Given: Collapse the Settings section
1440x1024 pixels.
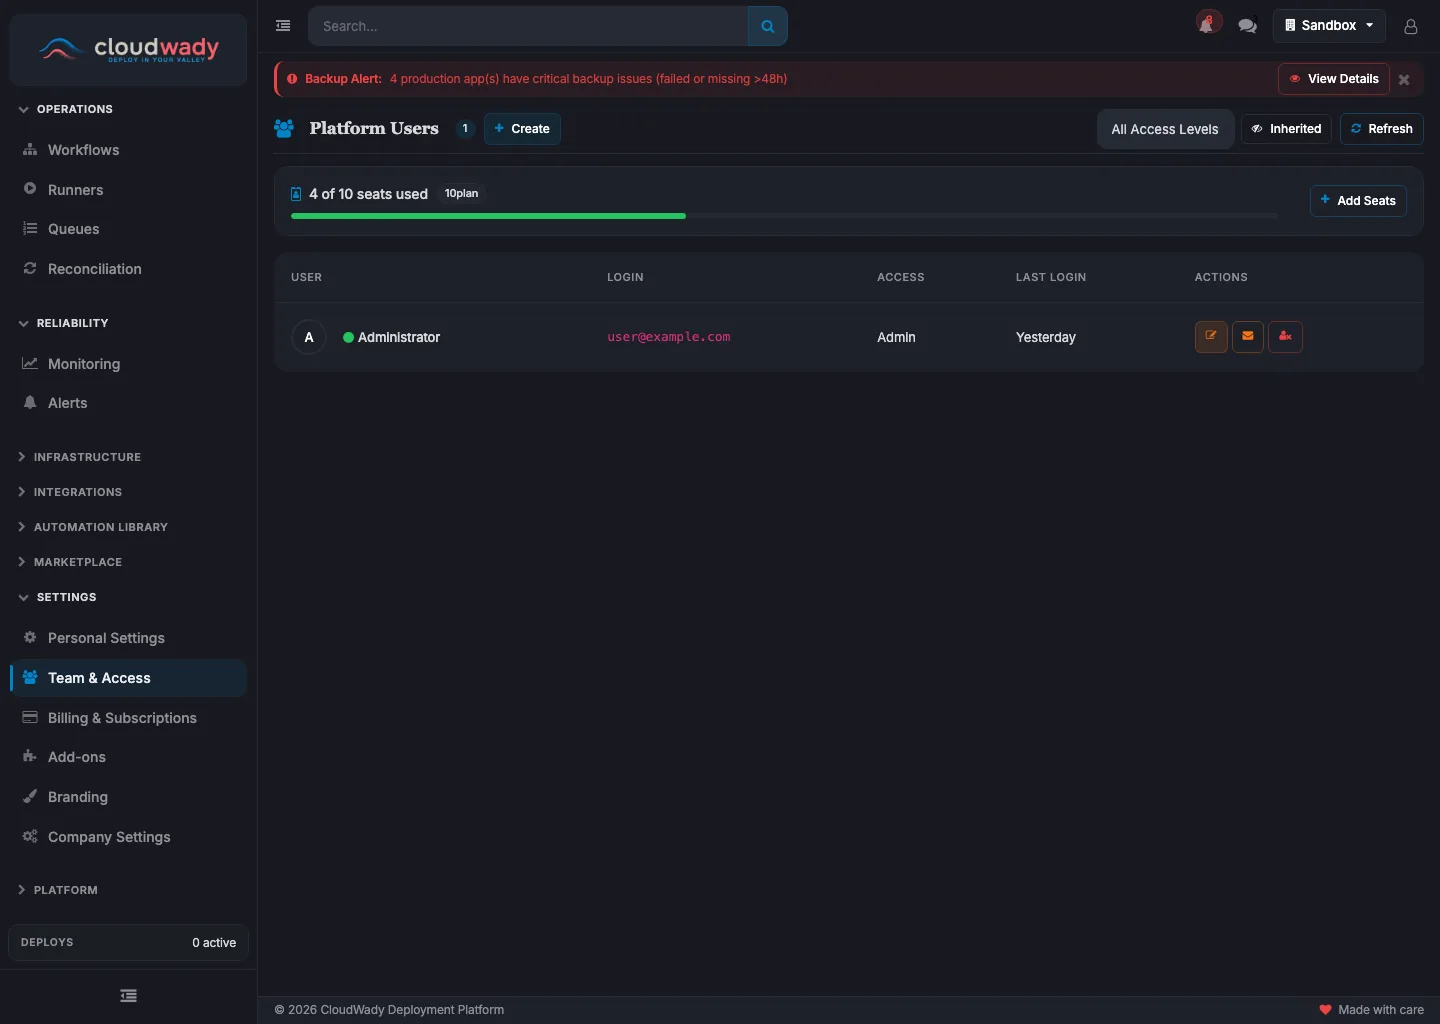Looking at the screenshot, I should pos(58,597).
